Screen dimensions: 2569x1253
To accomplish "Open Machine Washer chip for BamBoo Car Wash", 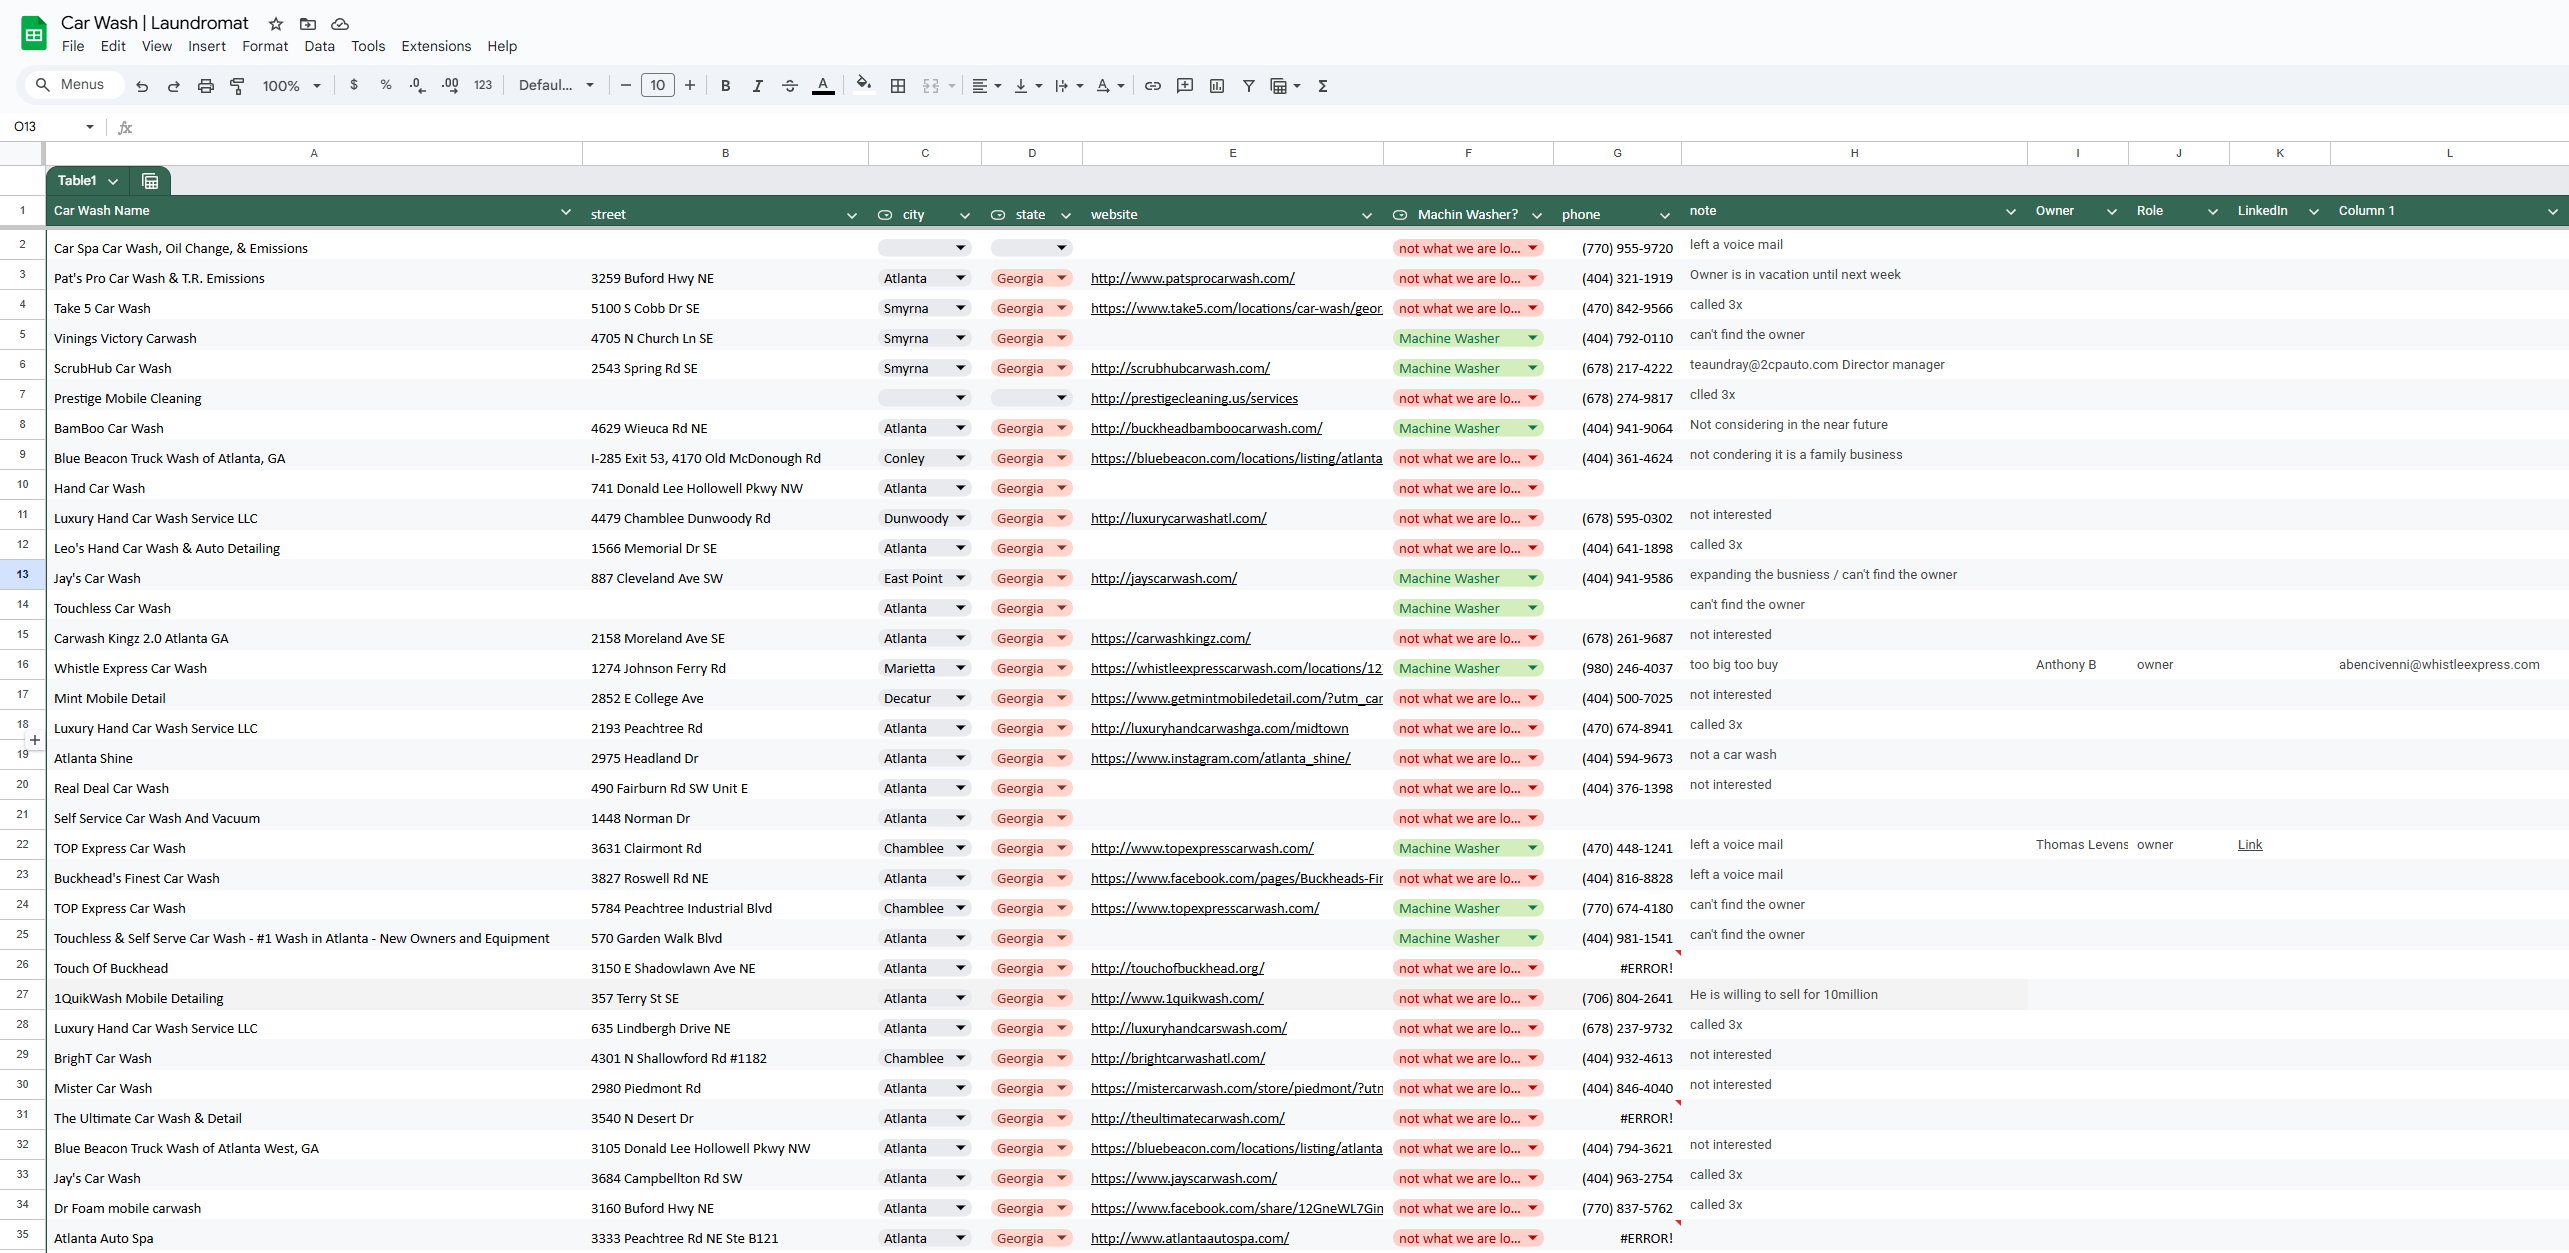I will click(x=1468, y=428).
